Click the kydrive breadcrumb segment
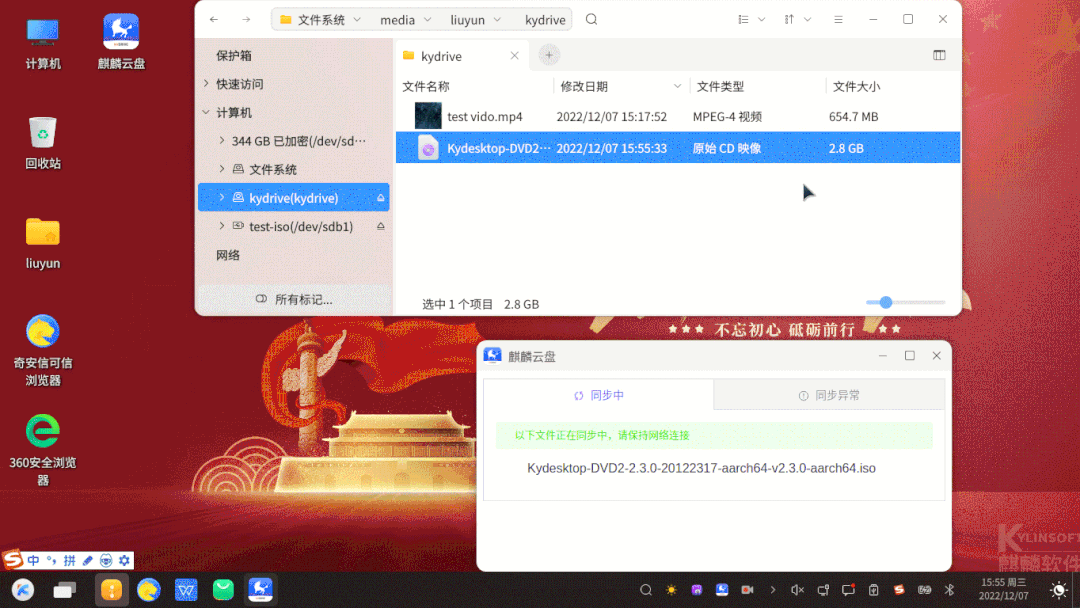This screenshot has width=1080, height=608. click(545, 19)
